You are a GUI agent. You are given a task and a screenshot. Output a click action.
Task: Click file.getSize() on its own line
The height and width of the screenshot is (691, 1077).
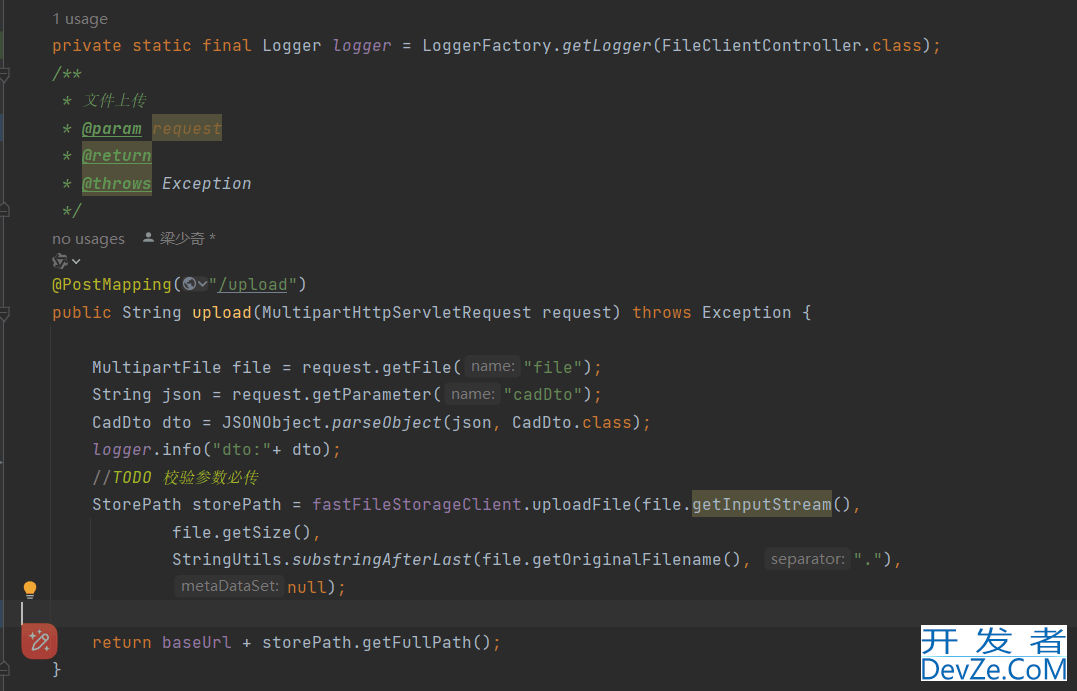tap(242, 532)
